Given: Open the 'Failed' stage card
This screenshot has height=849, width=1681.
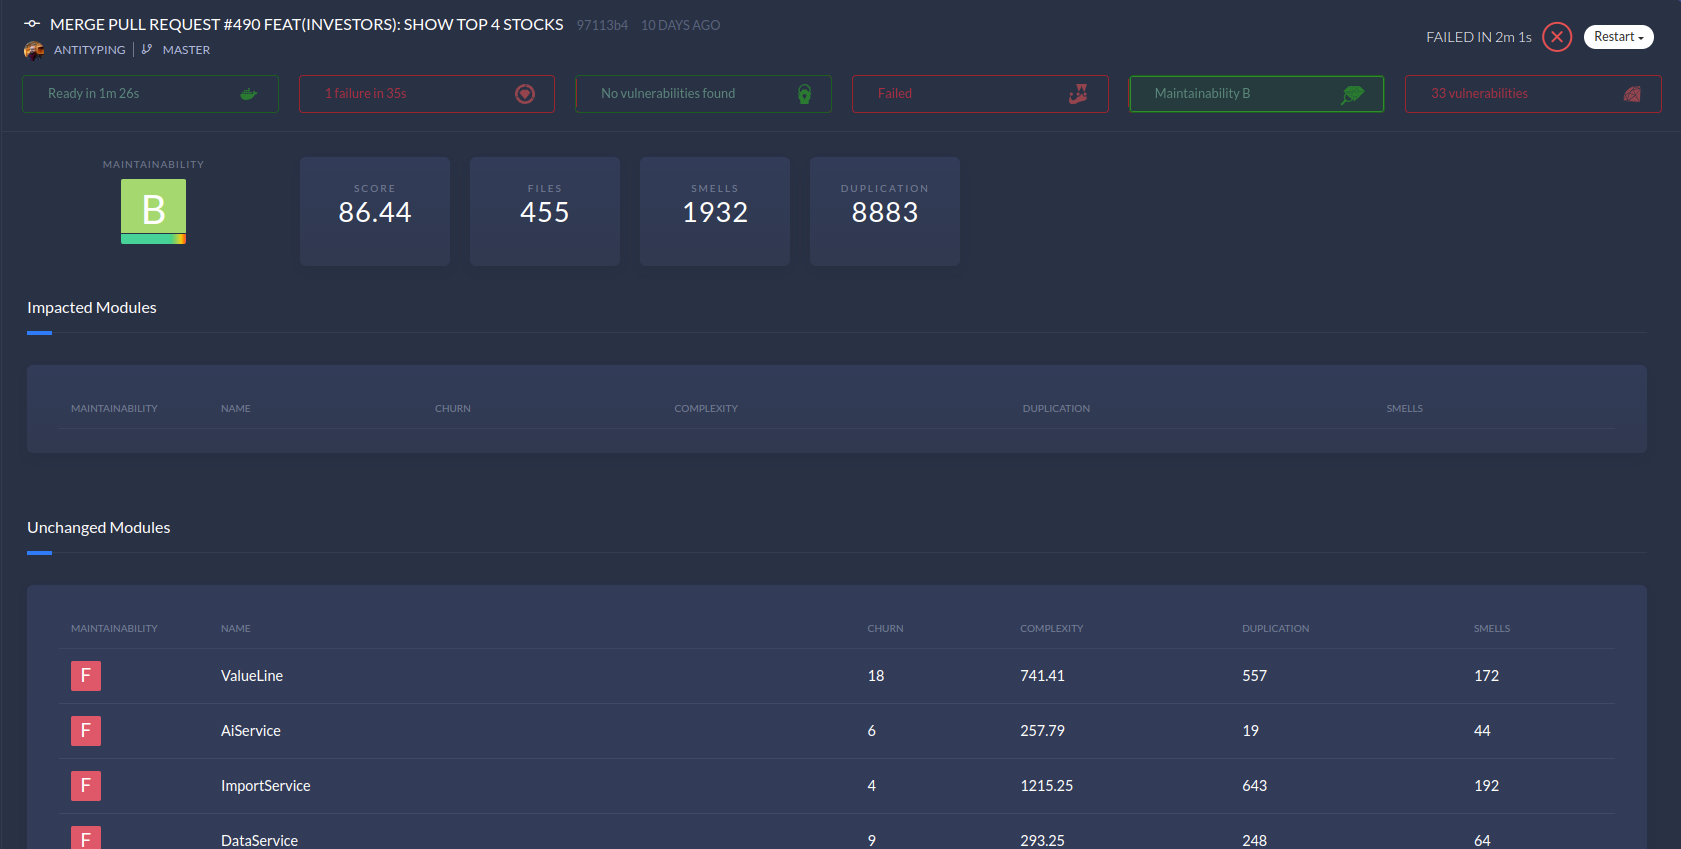Looking at the screenshot, I should coord(980,94).
